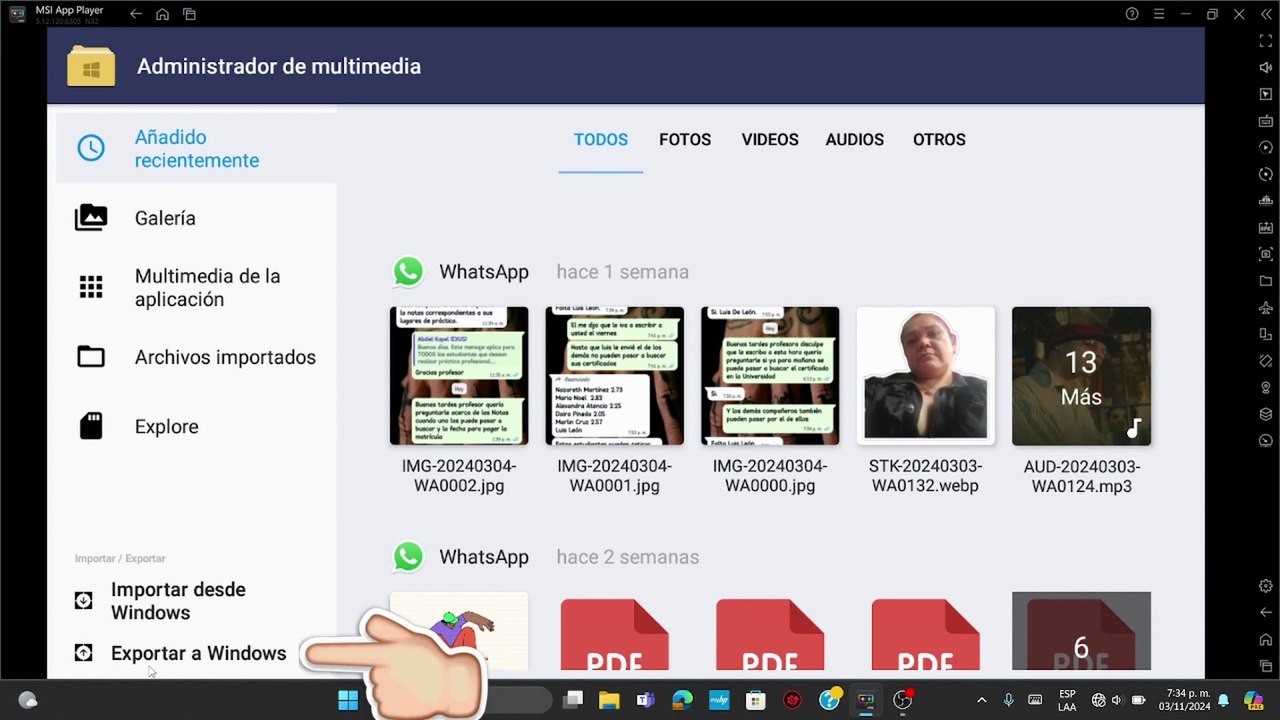Switch to the TODOS tab
This screenshot has width=1280, height=720.
(601, 140)
